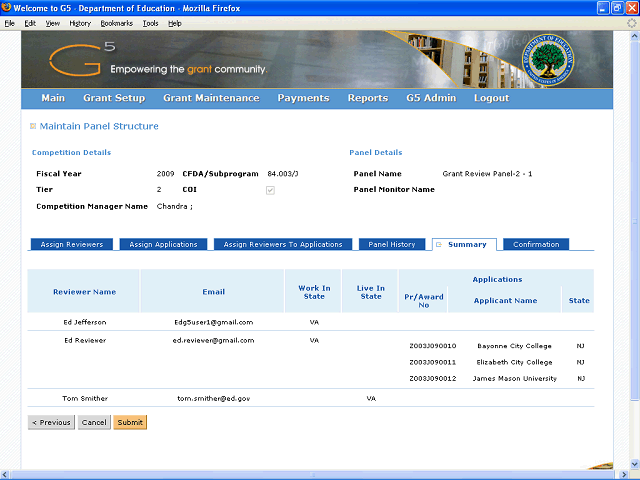Open the Grant Setup navigation menu

[x=114, y=98]
